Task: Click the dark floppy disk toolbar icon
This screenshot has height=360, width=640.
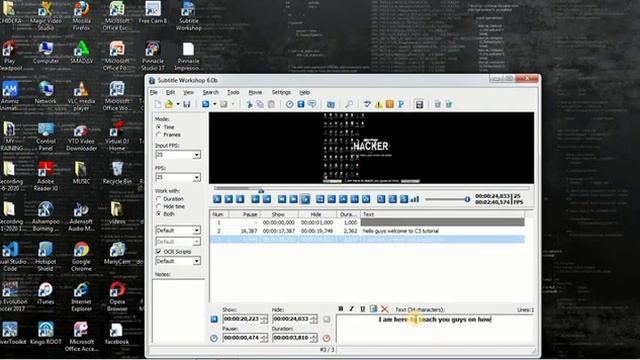Action: 419,104
